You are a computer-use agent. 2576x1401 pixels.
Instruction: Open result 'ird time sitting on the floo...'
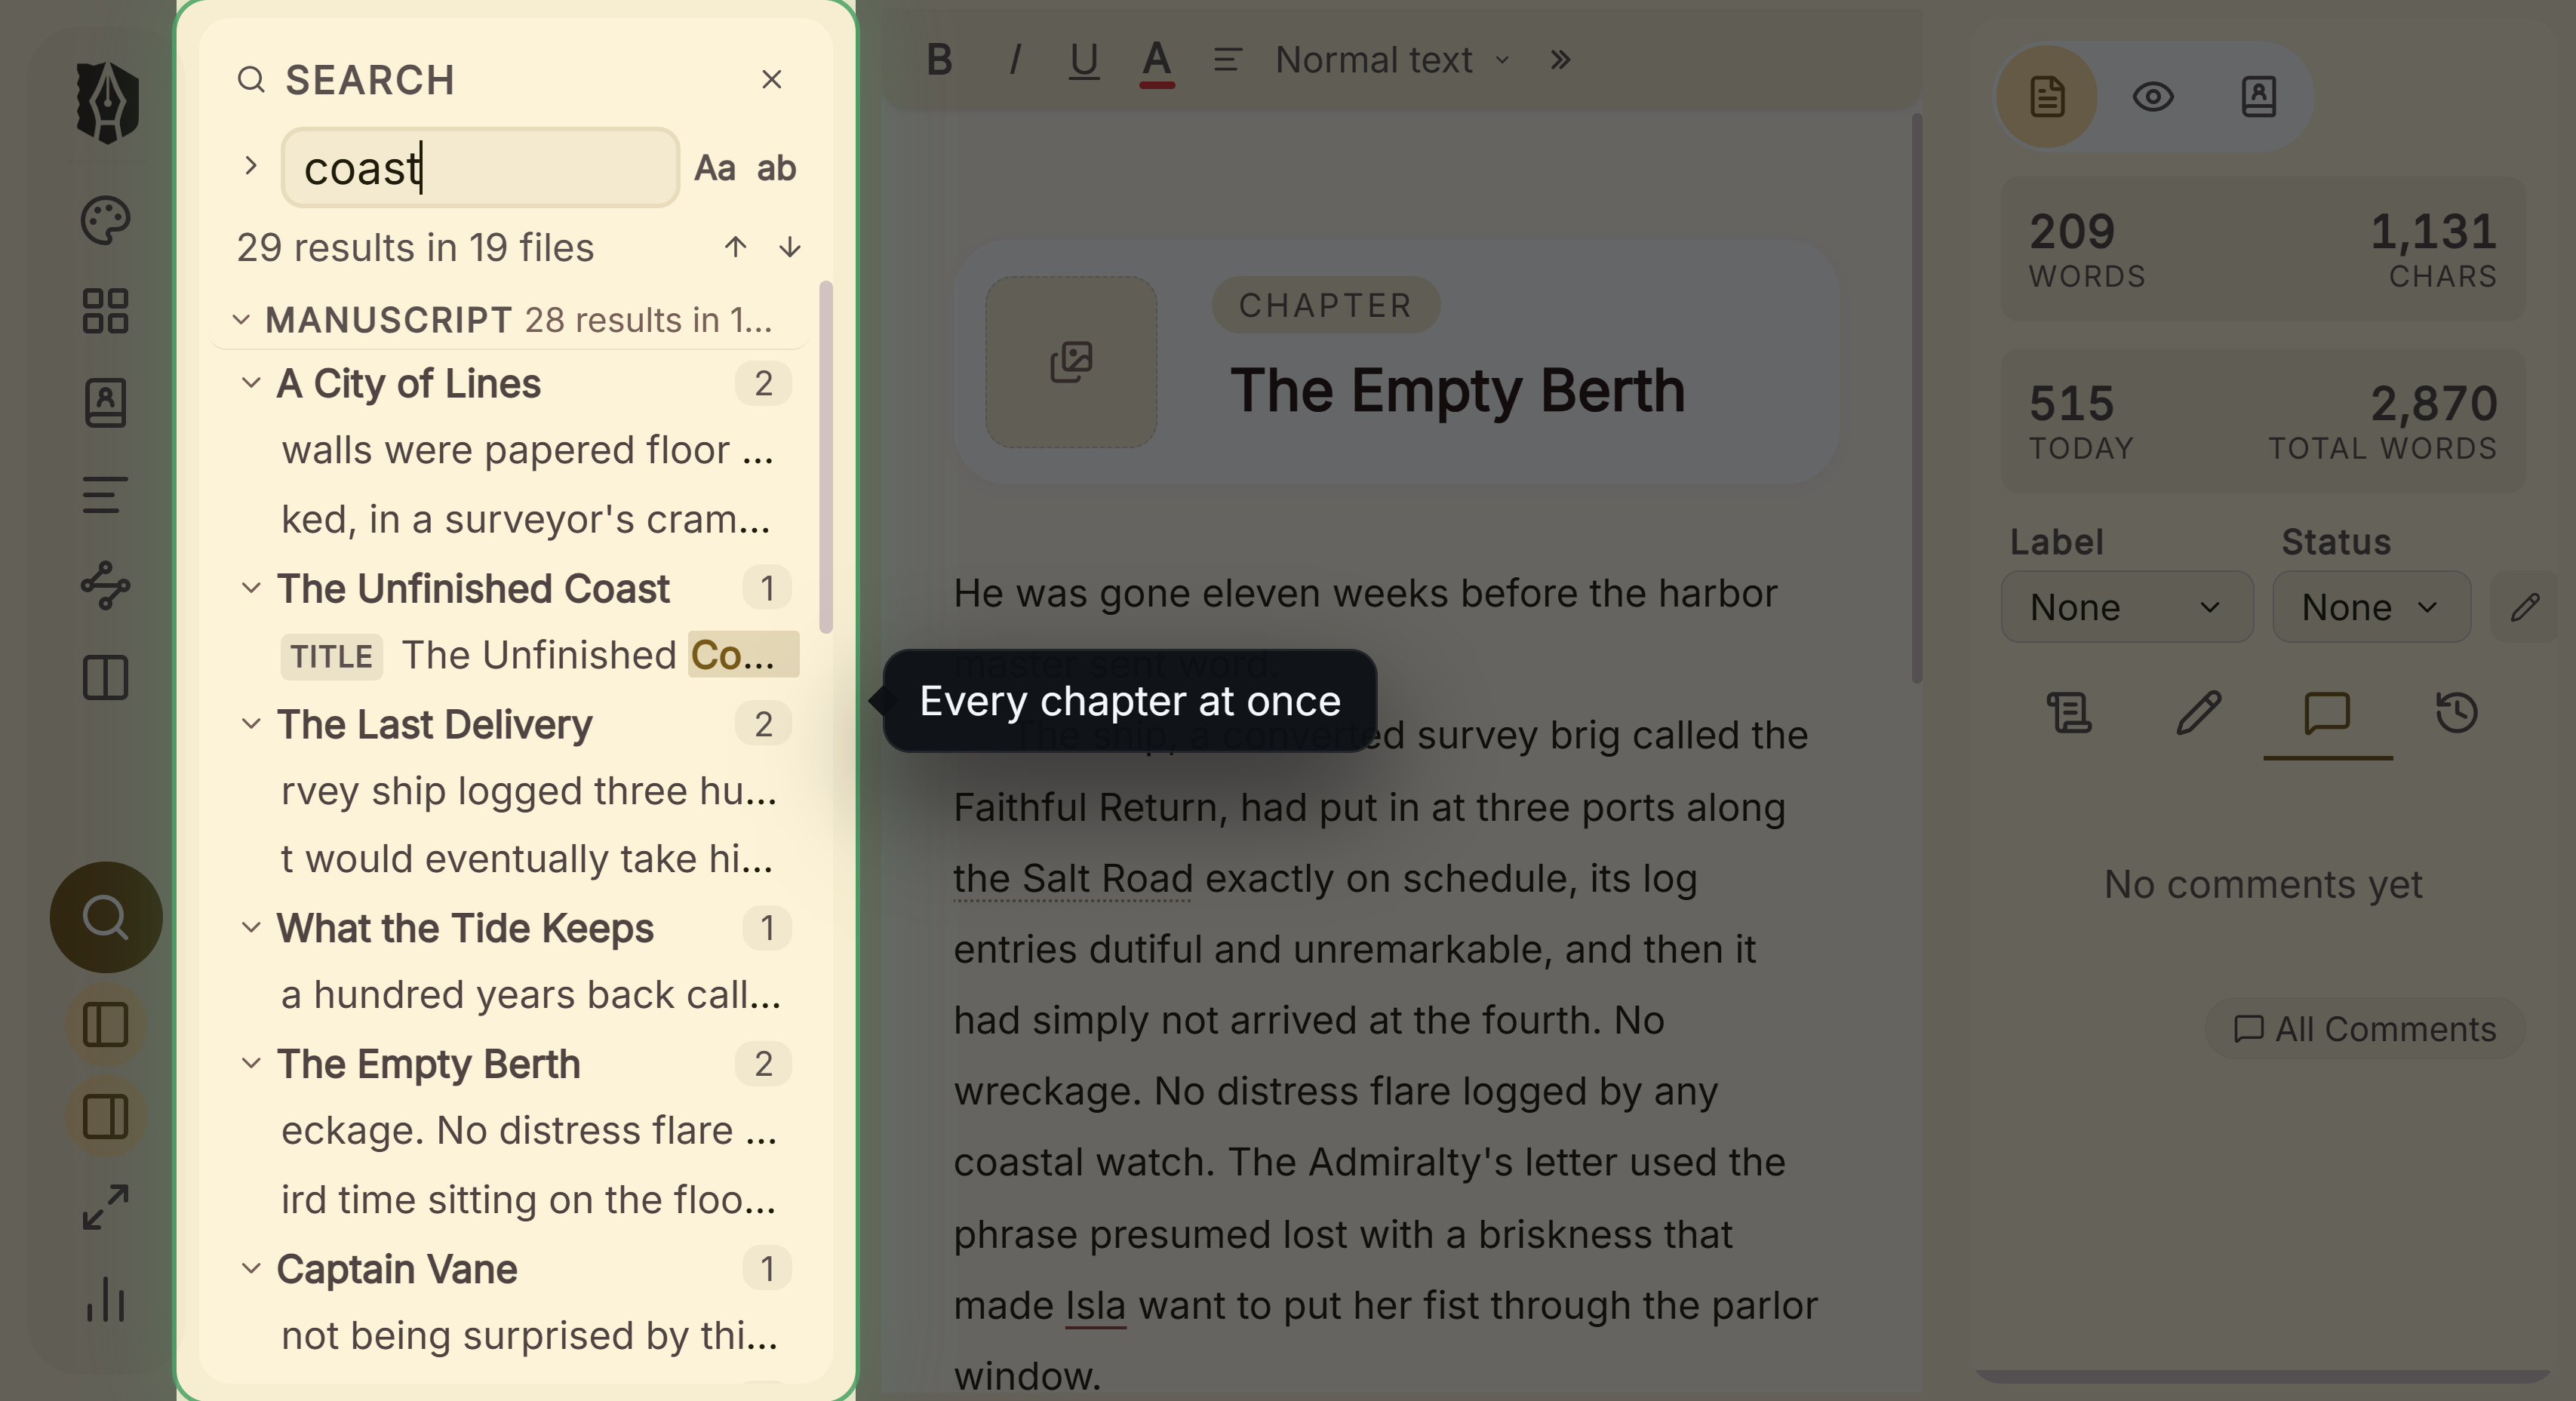click(528, 1200)
